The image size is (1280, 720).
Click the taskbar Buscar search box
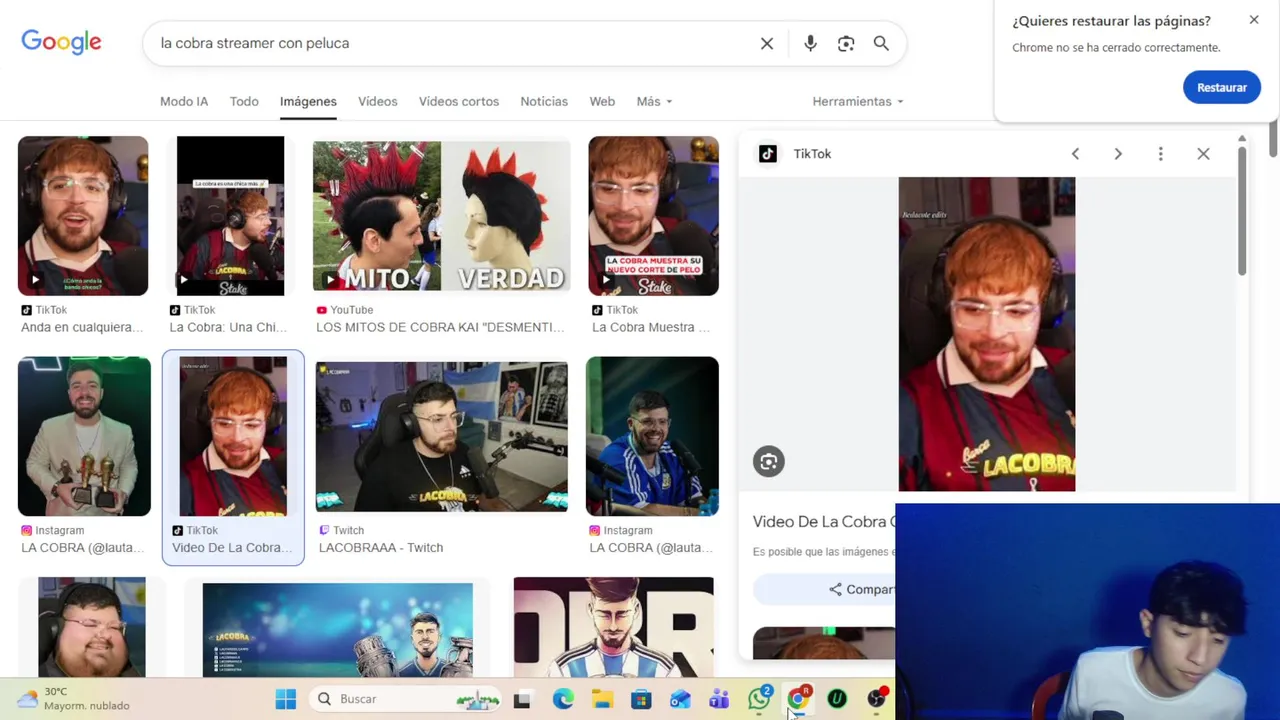[x=407, y=699]
